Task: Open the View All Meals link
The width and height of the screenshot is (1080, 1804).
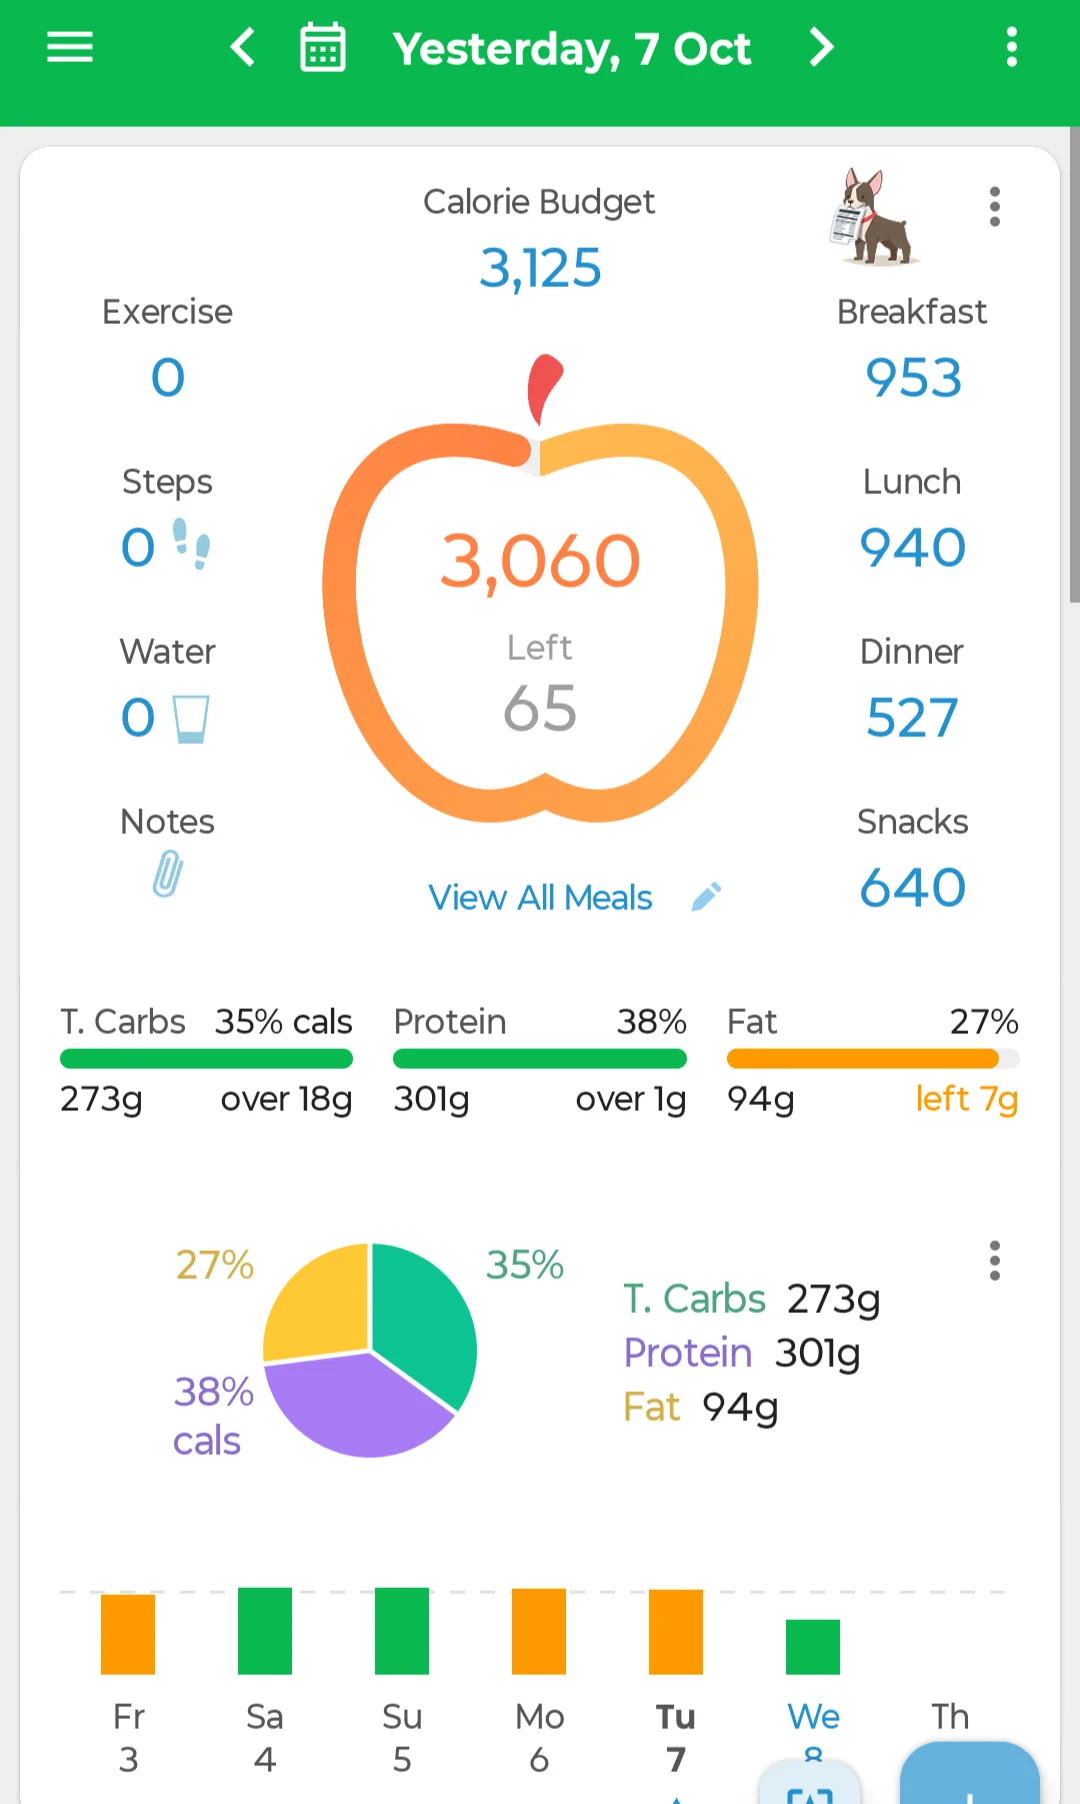Action: (x=540, y=897)
